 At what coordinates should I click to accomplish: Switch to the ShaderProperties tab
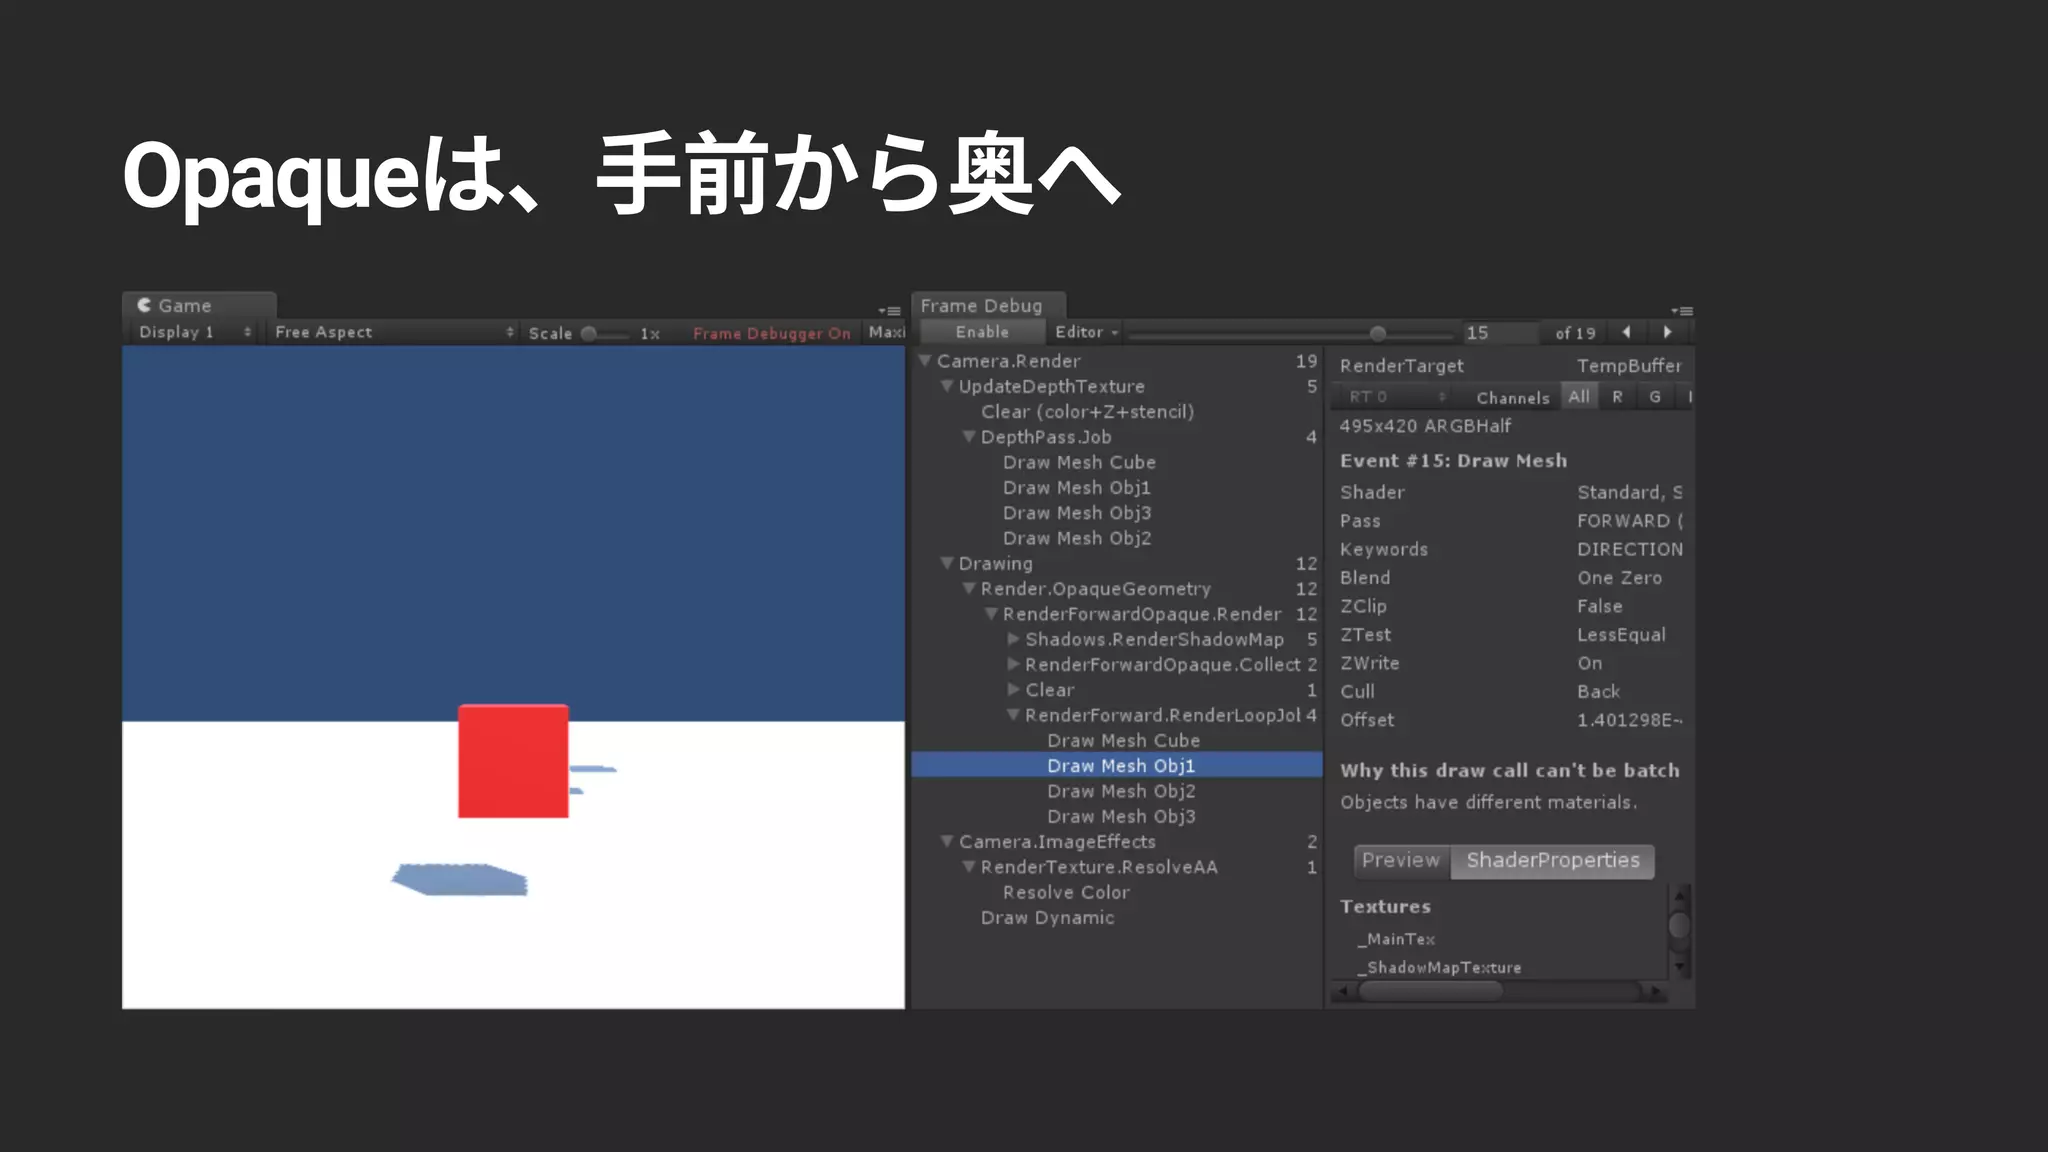[1552, 860]
